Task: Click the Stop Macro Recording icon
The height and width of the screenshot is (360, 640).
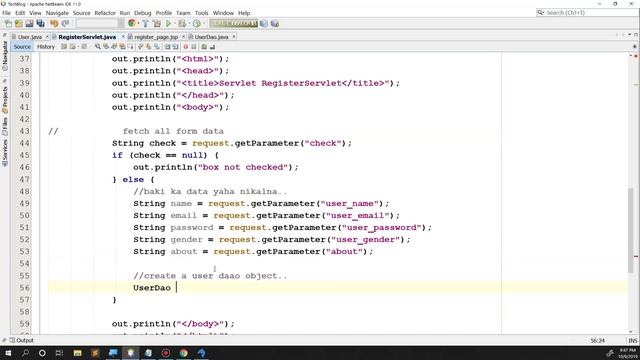Action: coord(193,47)
